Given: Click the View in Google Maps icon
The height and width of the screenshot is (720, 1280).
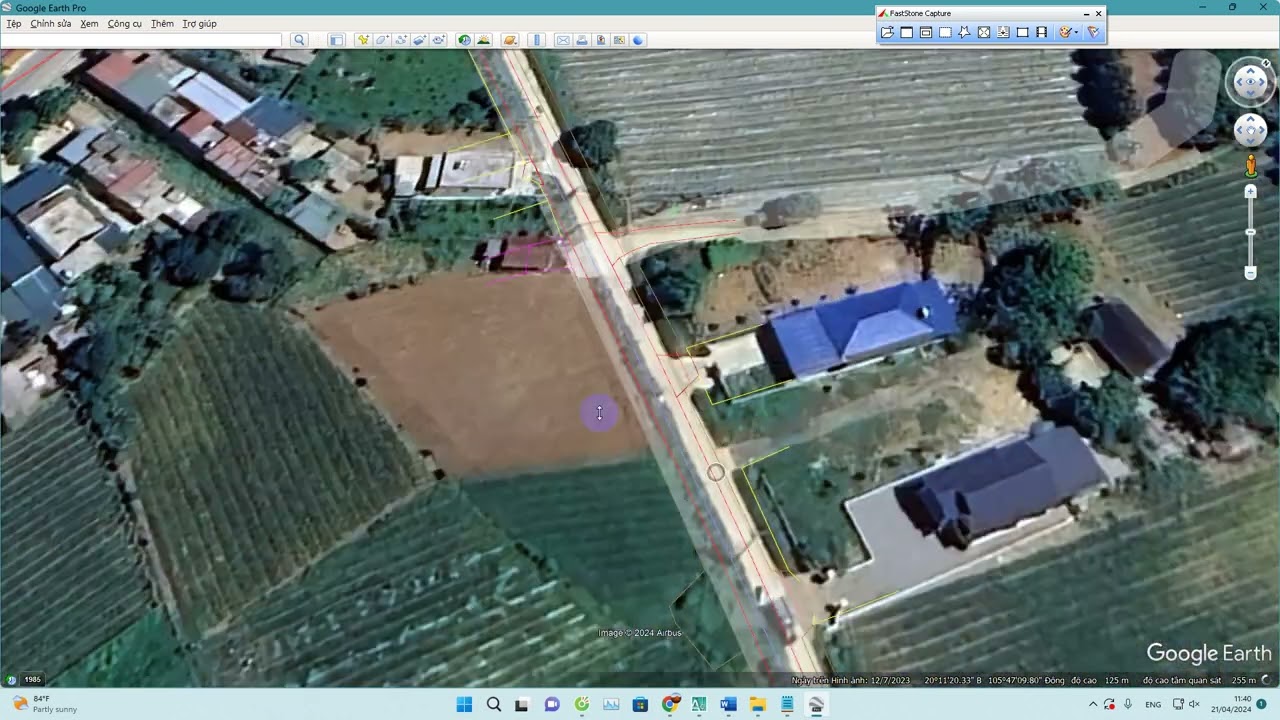Looking at the screenshot, I should pos(620,40).
